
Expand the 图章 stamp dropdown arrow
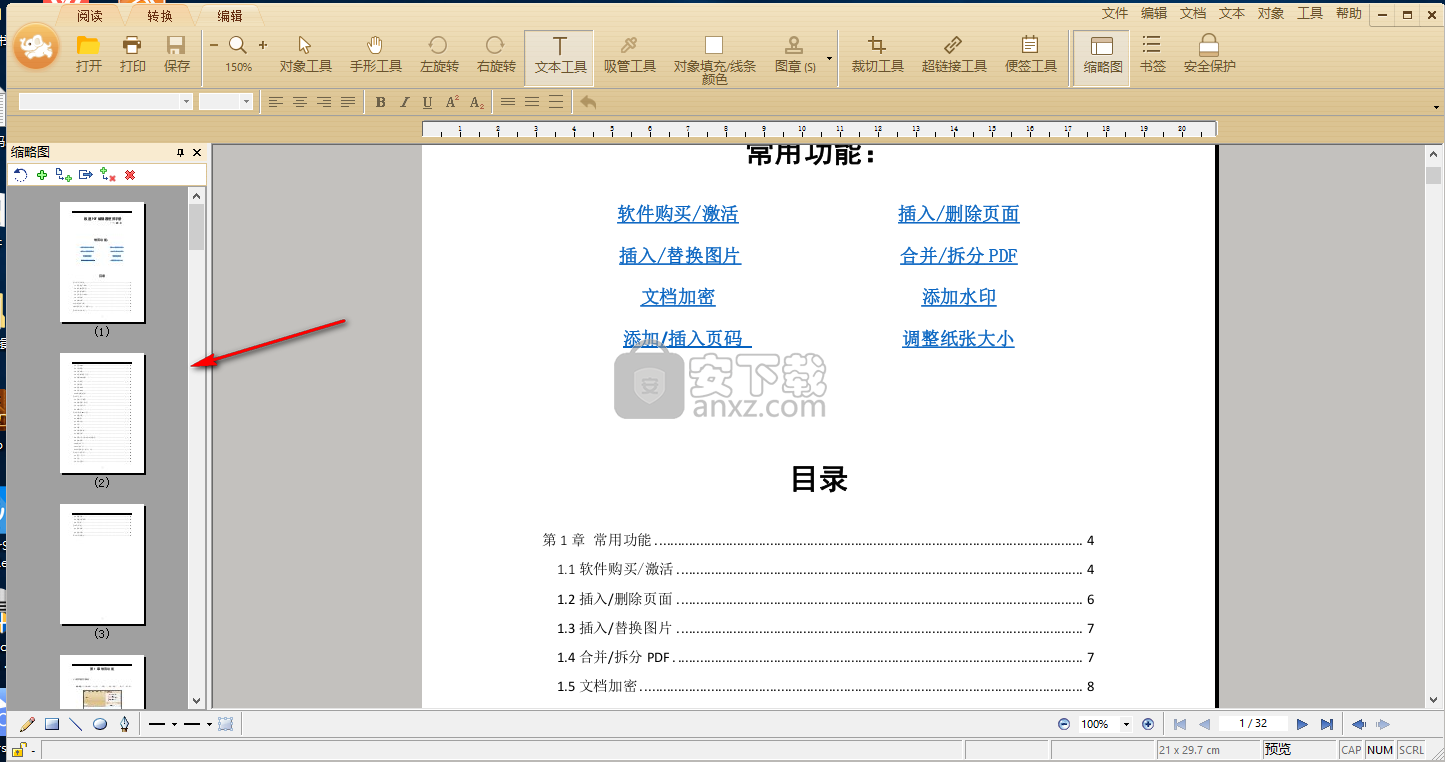[829, 58]
